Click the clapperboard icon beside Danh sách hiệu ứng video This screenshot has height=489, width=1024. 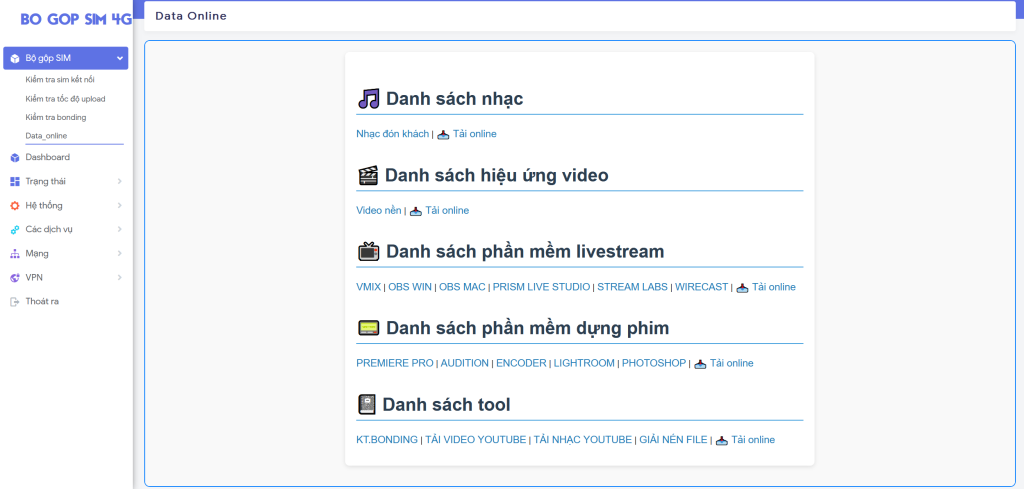(x=368, y=176)
